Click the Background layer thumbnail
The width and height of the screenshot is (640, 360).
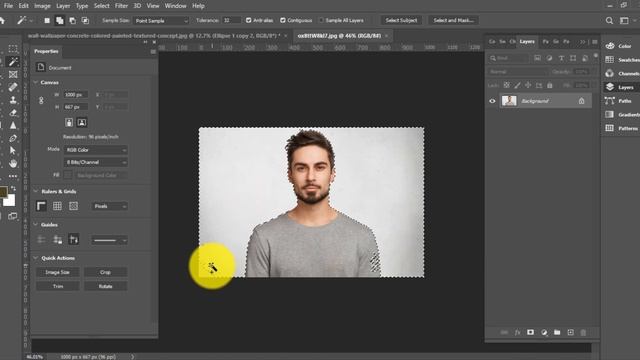click(509, 101)
